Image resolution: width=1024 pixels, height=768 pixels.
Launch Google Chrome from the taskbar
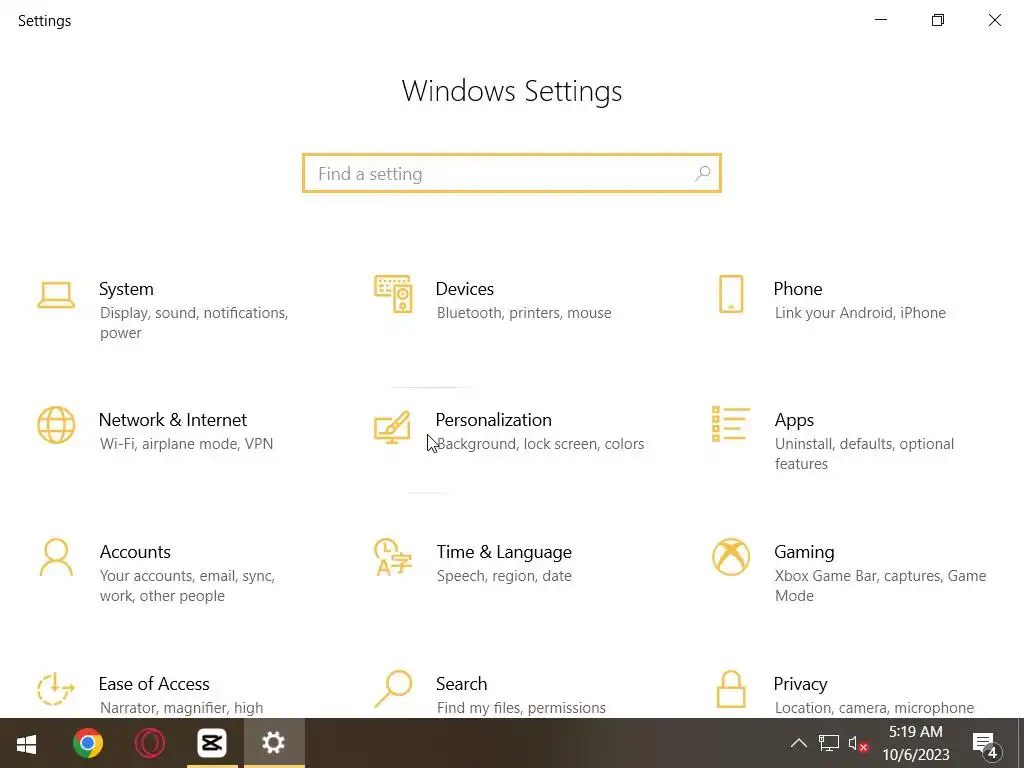[x=88, y=743]
